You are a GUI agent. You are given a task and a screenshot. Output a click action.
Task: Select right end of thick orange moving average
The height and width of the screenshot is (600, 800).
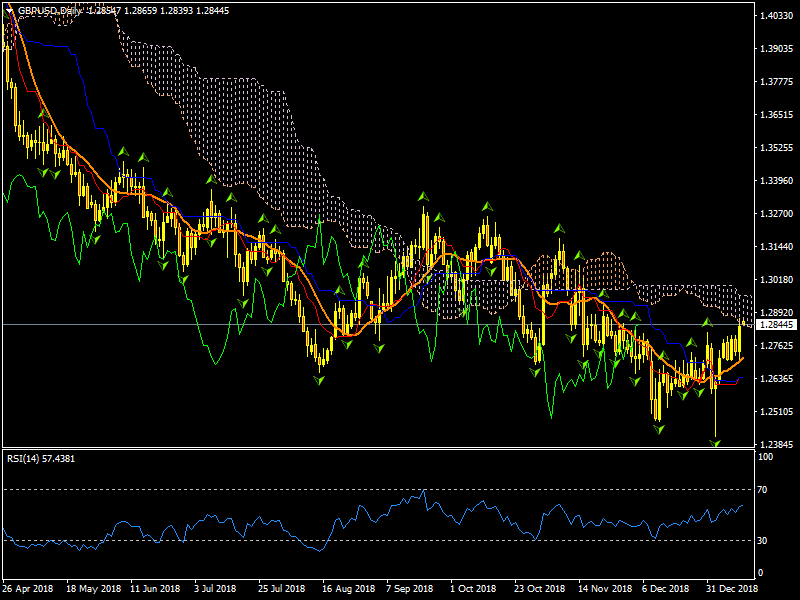pyautogui.click(x=741, y=358)
